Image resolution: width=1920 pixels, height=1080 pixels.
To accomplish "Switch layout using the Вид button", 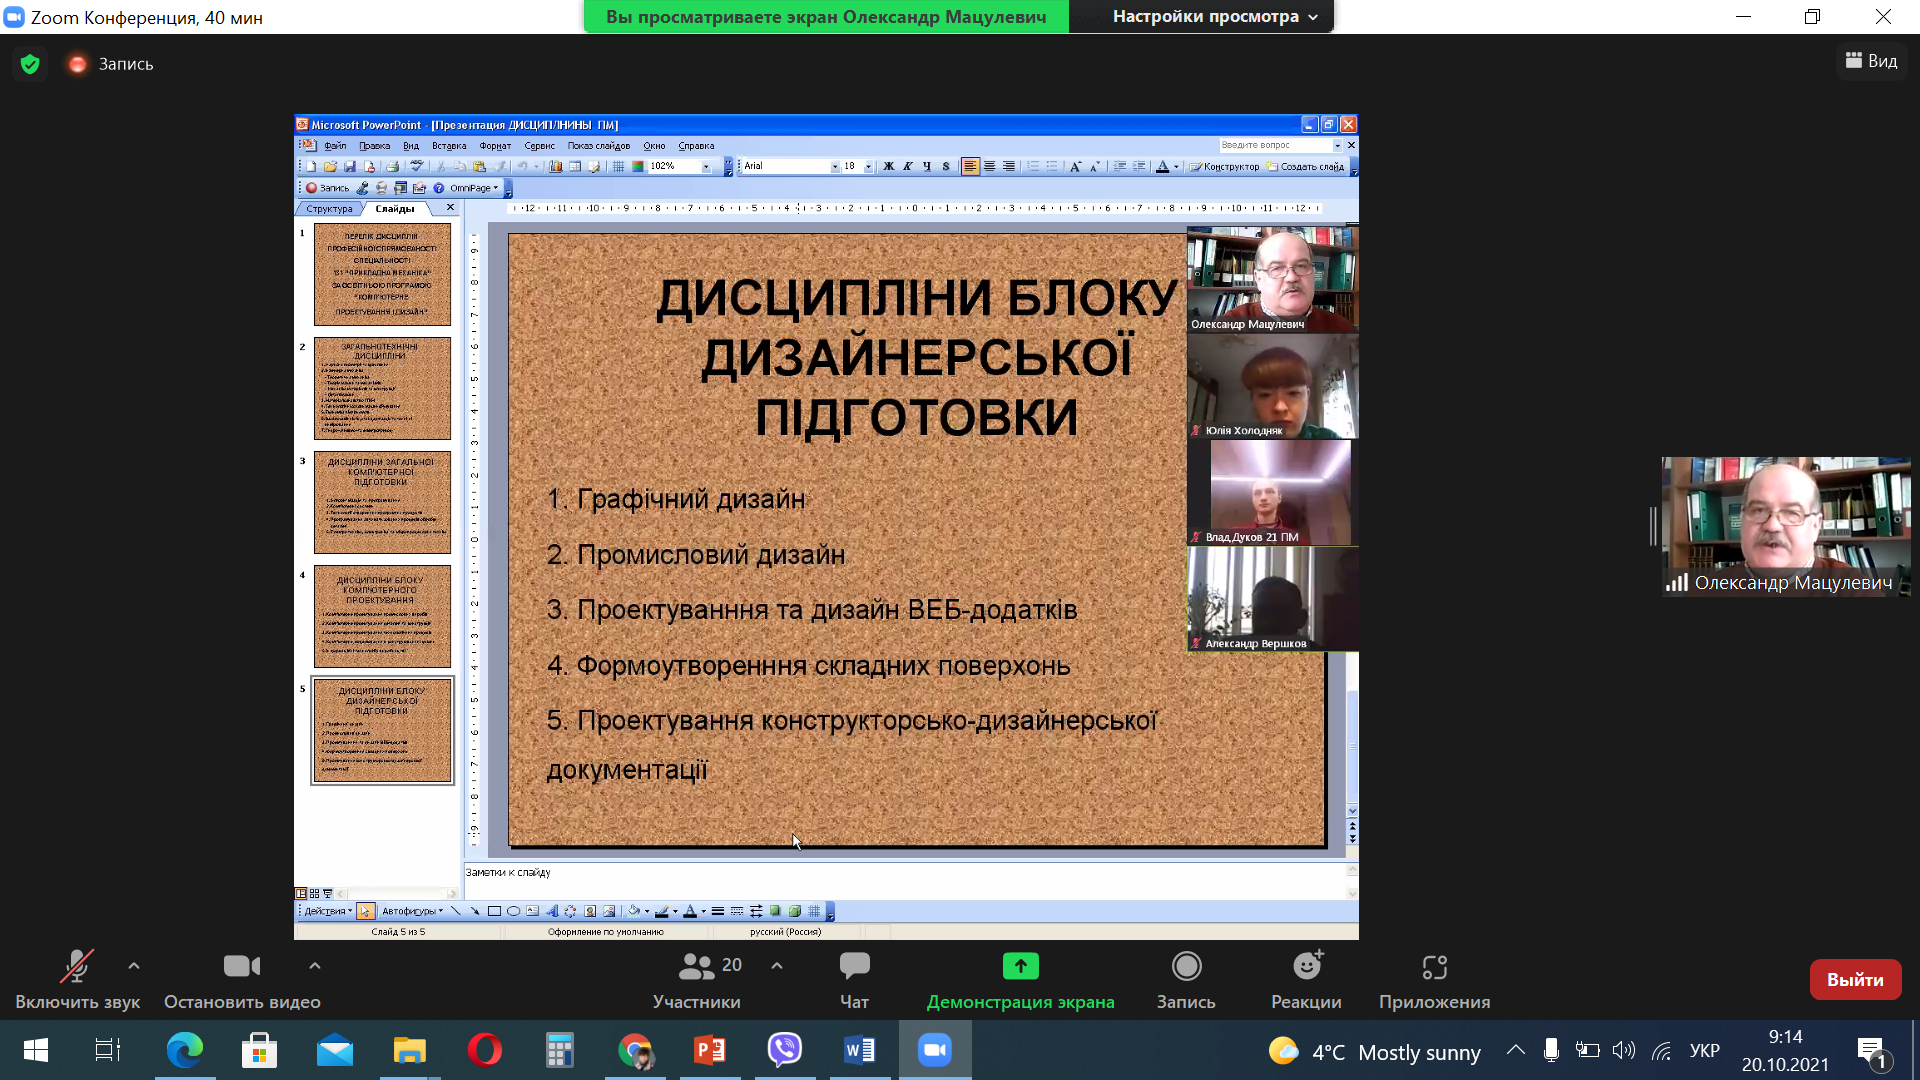I will [x=1871, y=61].
